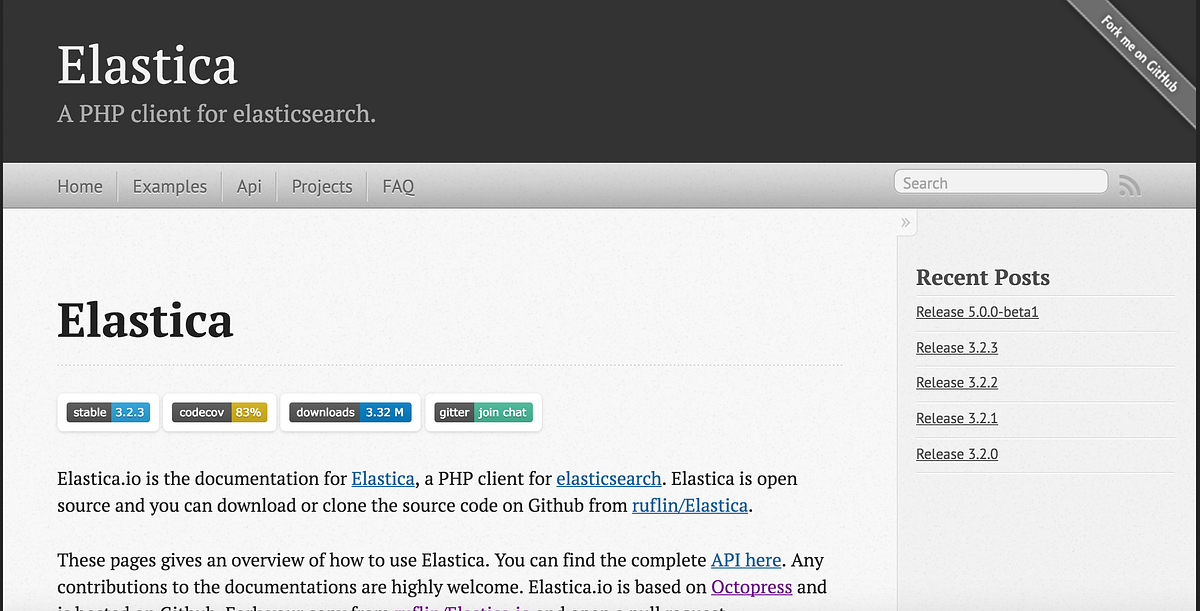
Task: Open the RSS feed icon
Action: [1129, 184]
